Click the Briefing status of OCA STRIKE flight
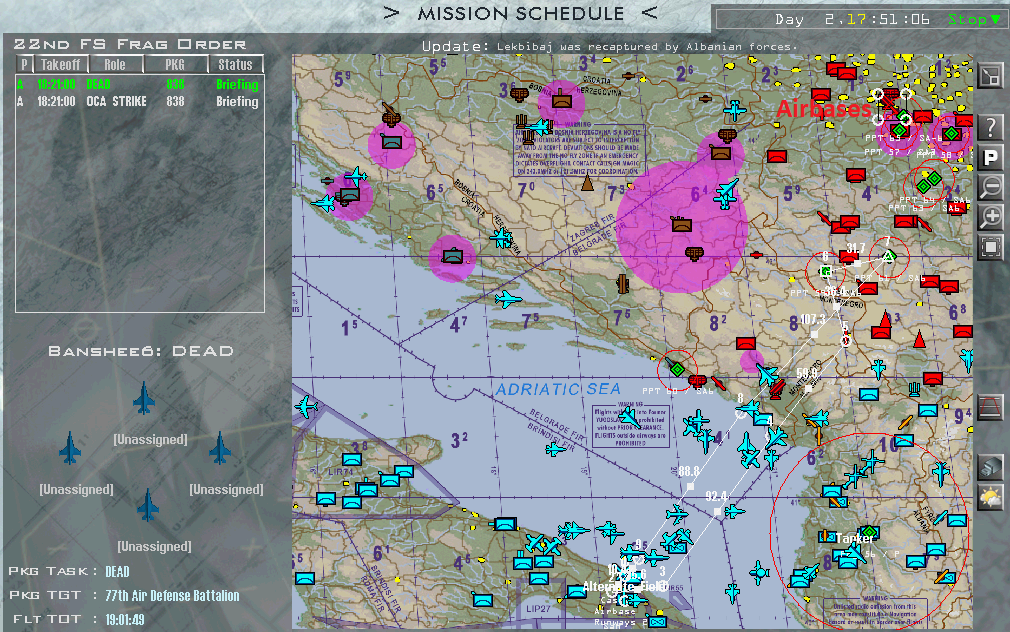This screenshot has height=632, width=1010. (237, 102)
